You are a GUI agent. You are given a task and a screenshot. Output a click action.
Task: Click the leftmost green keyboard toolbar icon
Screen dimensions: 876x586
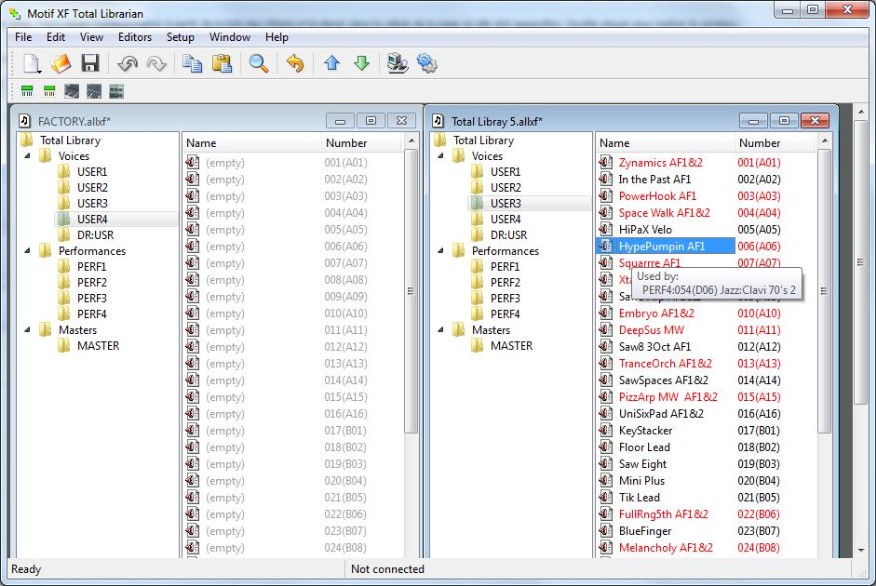tap(27, 92)
